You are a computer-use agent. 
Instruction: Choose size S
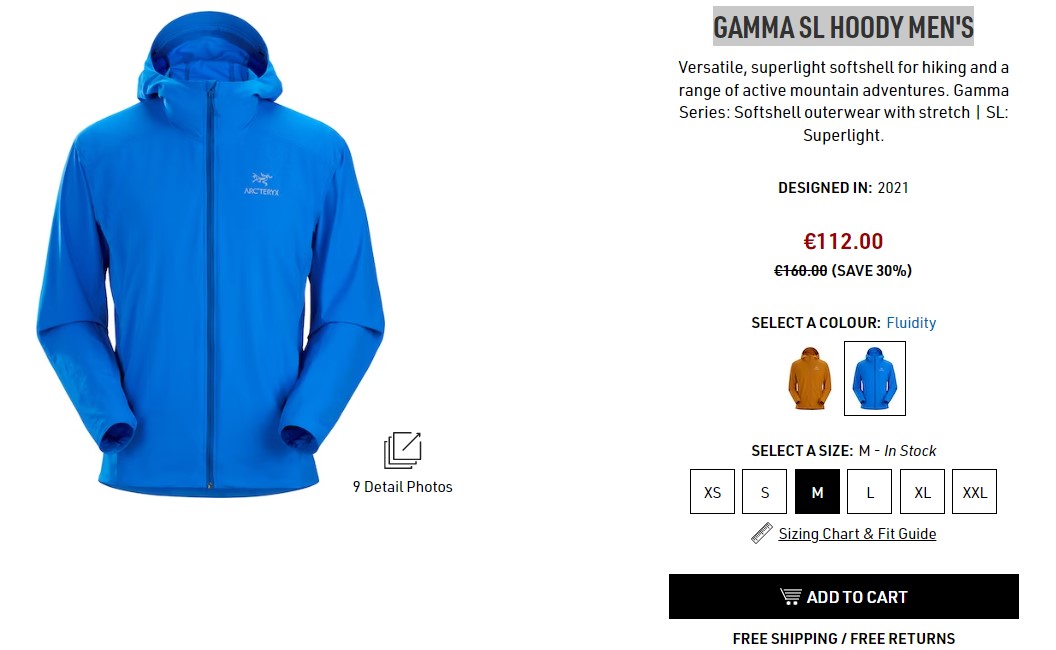(x=764, y=492)
